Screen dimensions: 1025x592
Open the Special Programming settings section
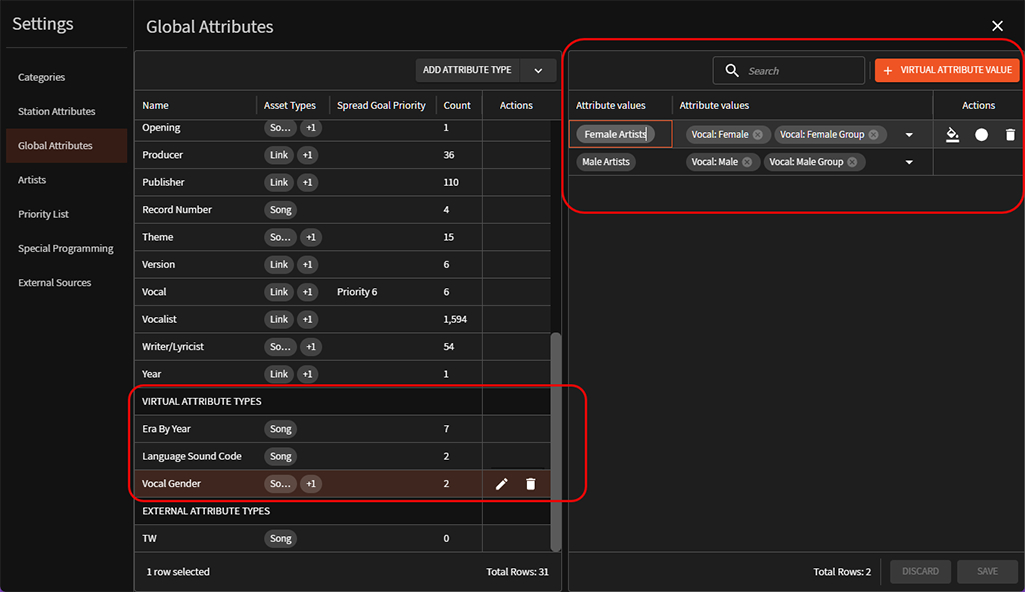tap(67, 248)
